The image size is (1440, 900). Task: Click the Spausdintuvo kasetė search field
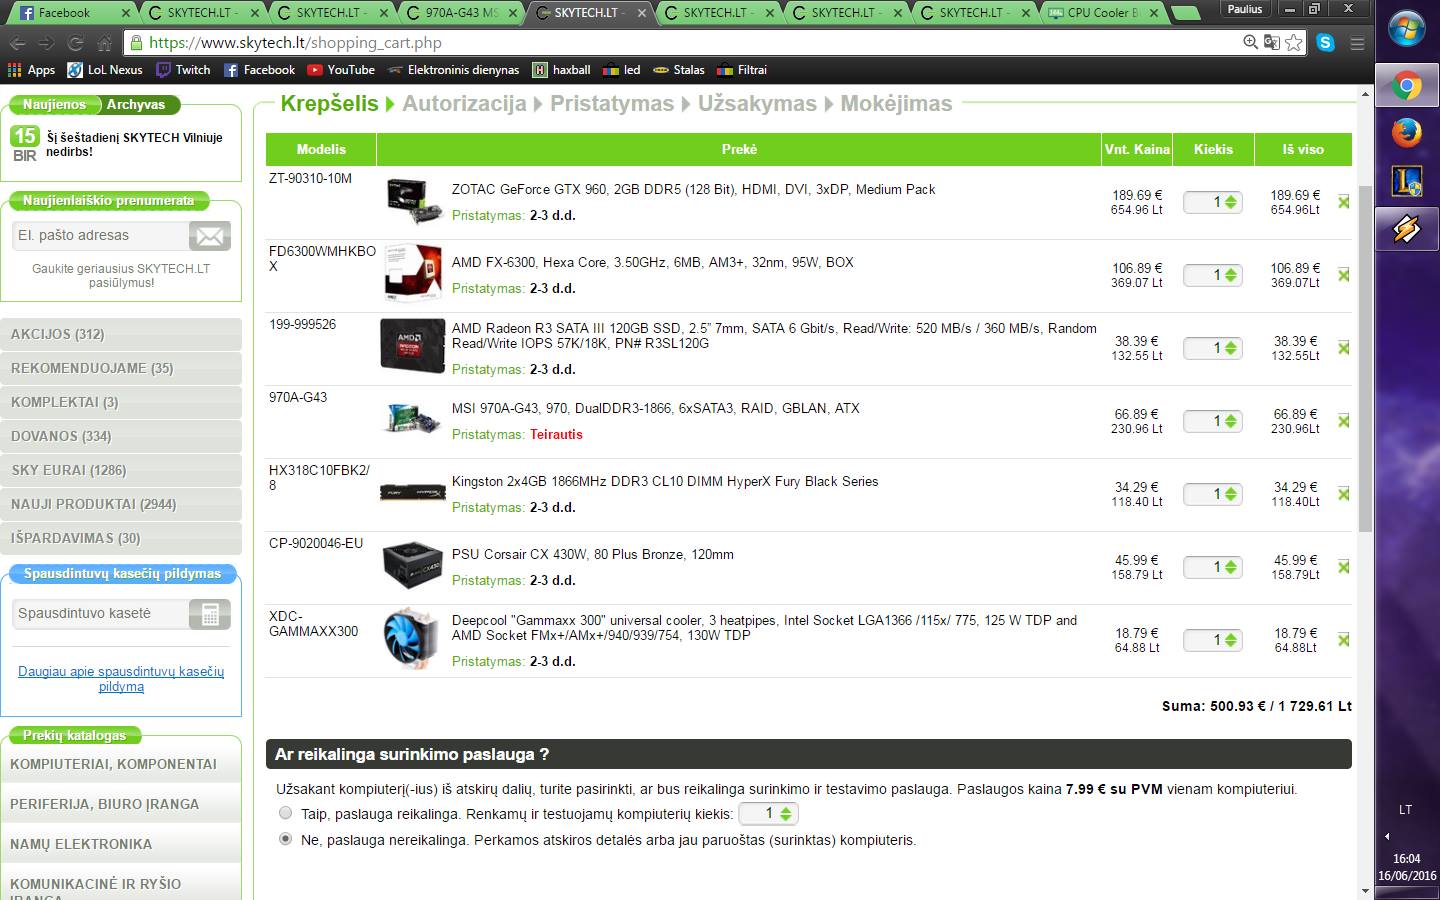click(x=100, y=614)
